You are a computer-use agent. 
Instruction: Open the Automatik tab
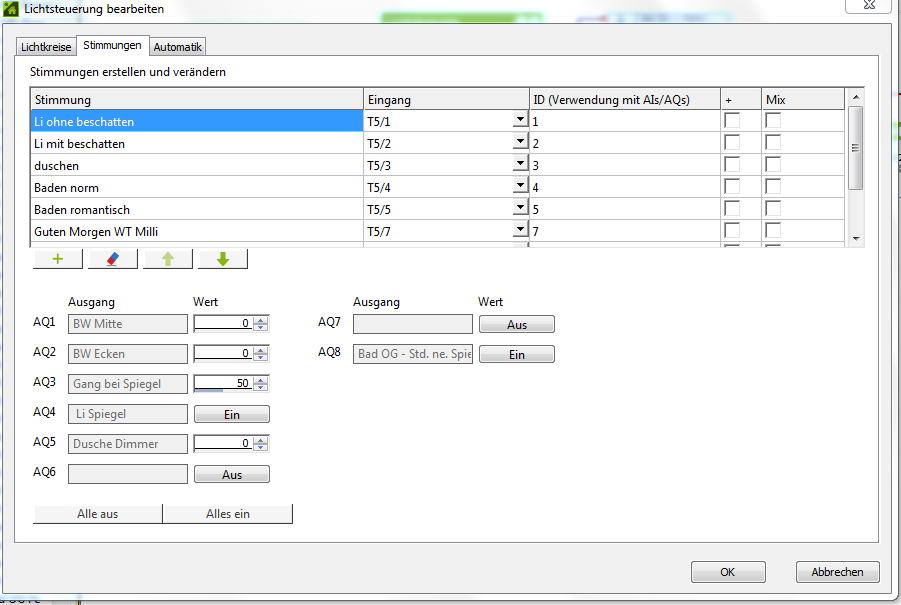click(x=178, y=47)
